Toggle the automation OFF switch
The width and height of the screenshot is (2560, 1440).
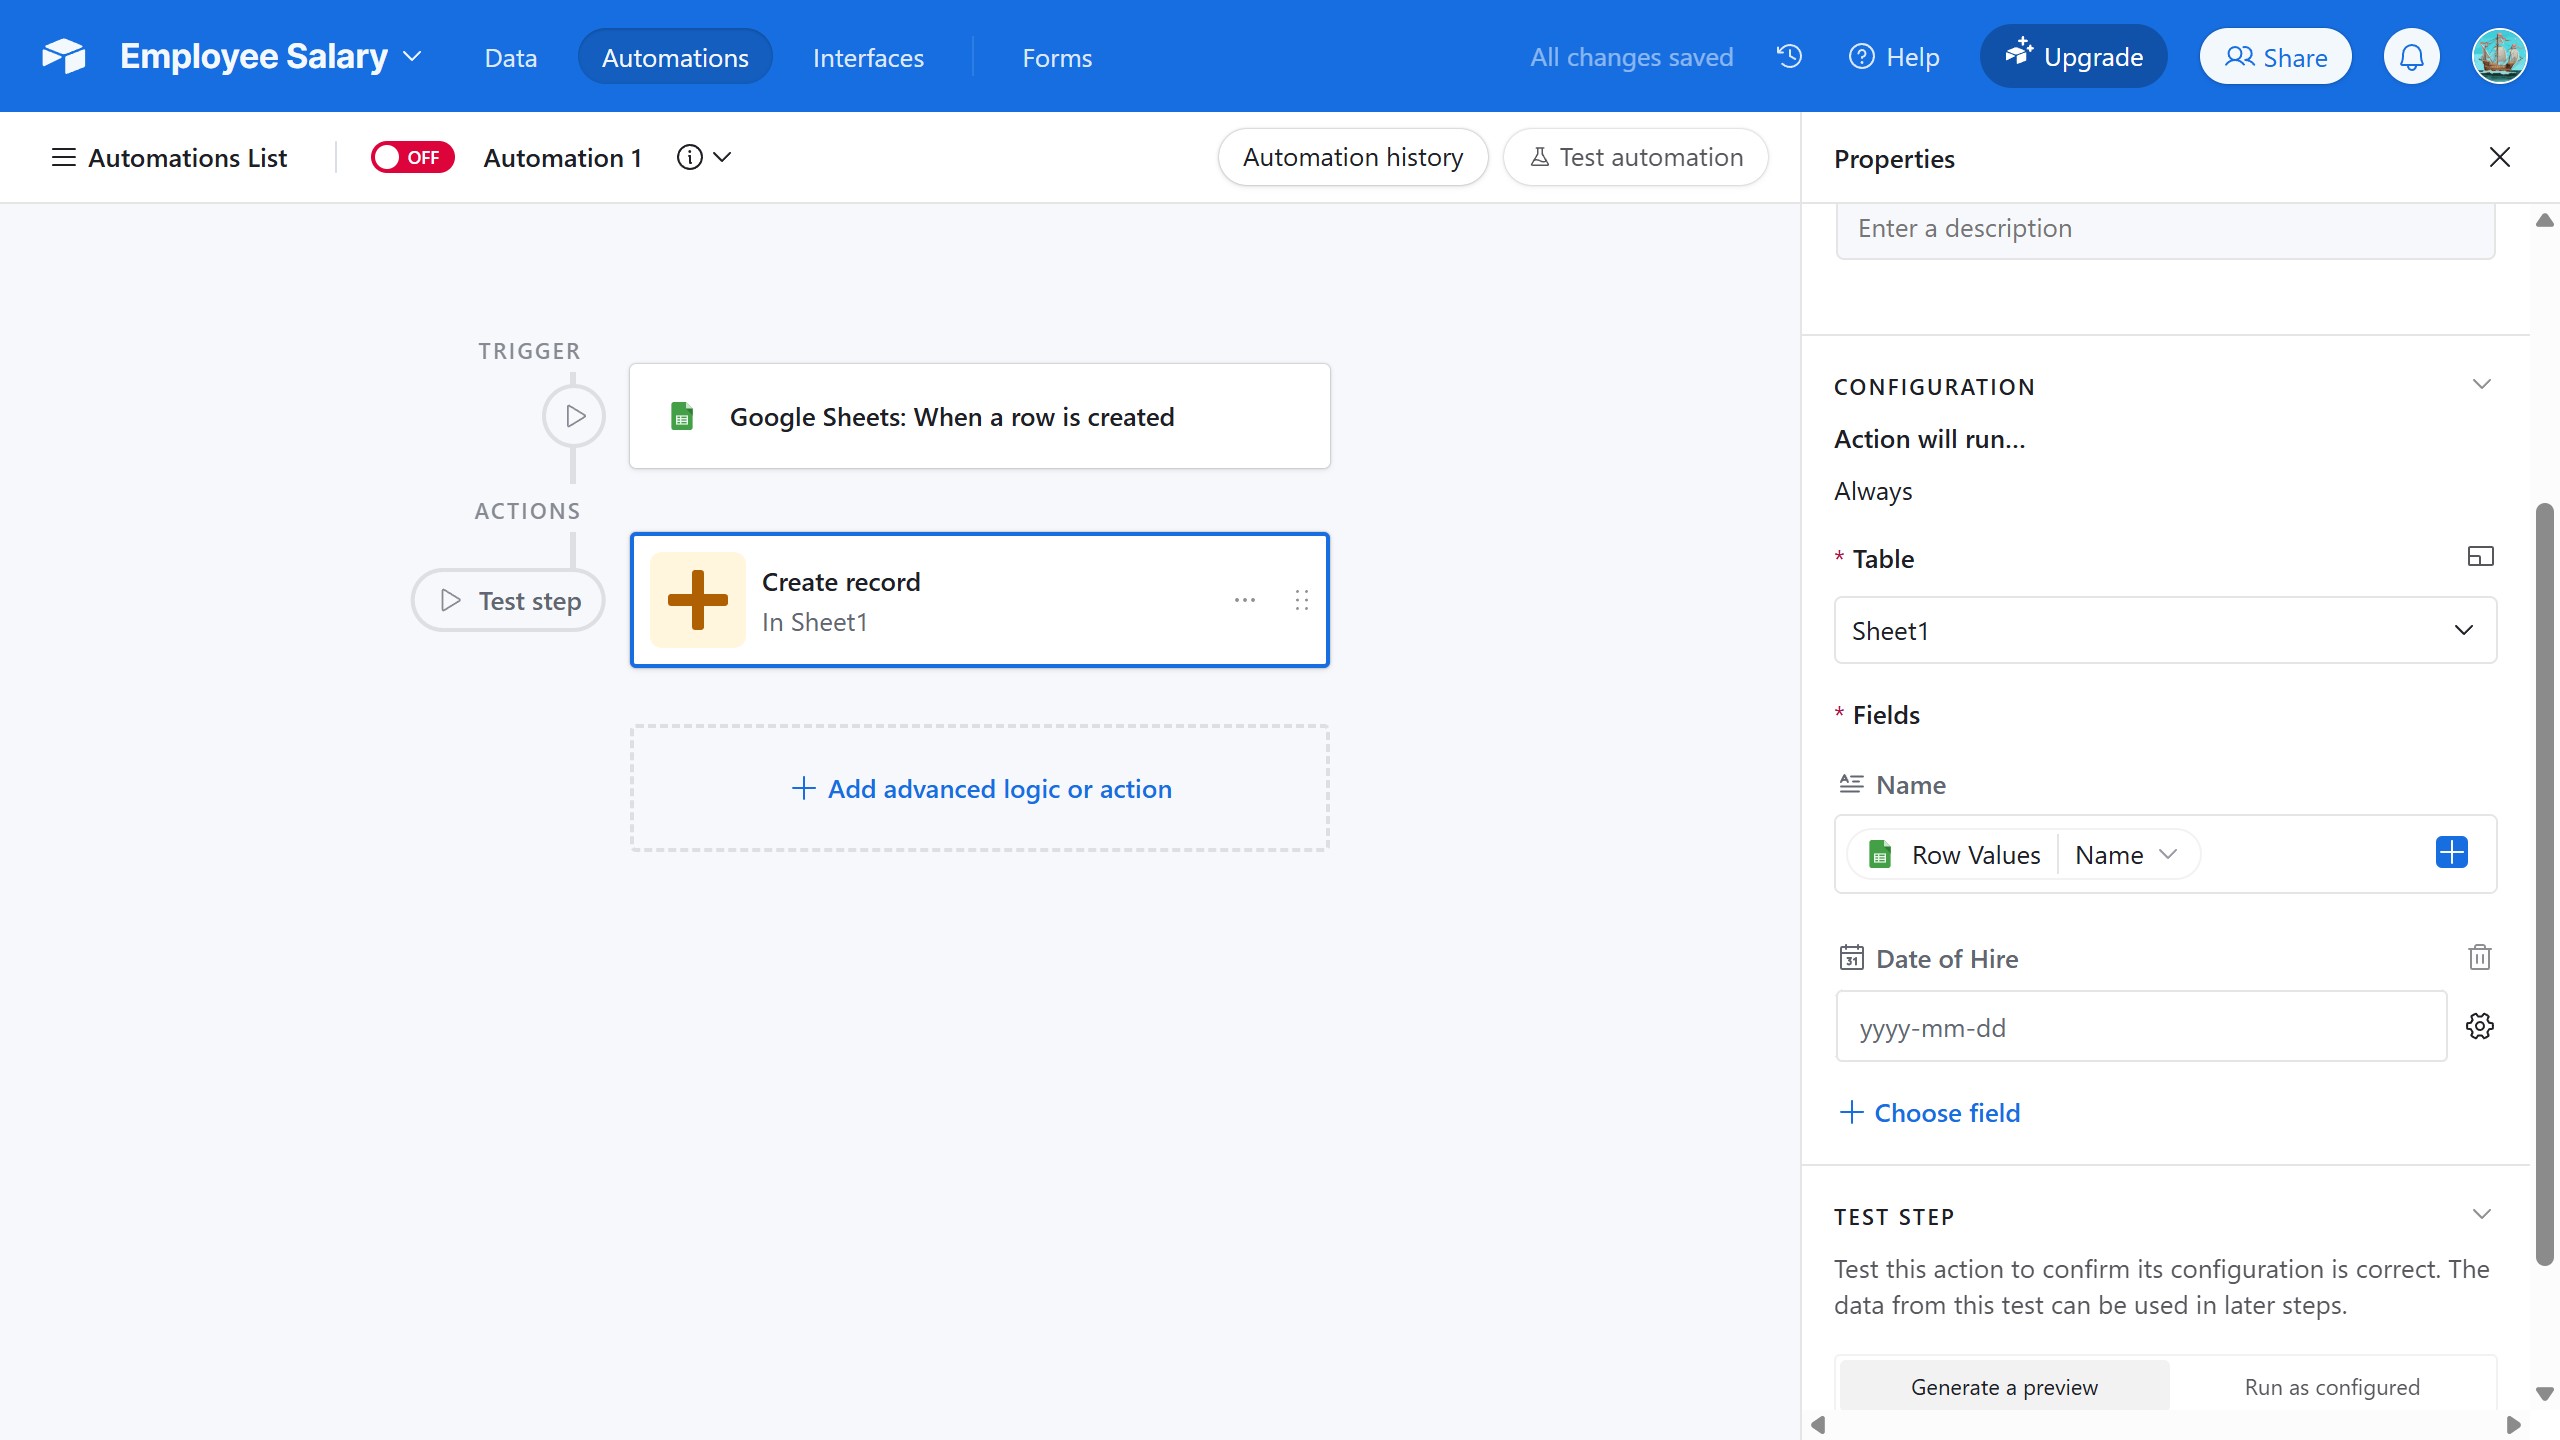click(x=412, y=157)
